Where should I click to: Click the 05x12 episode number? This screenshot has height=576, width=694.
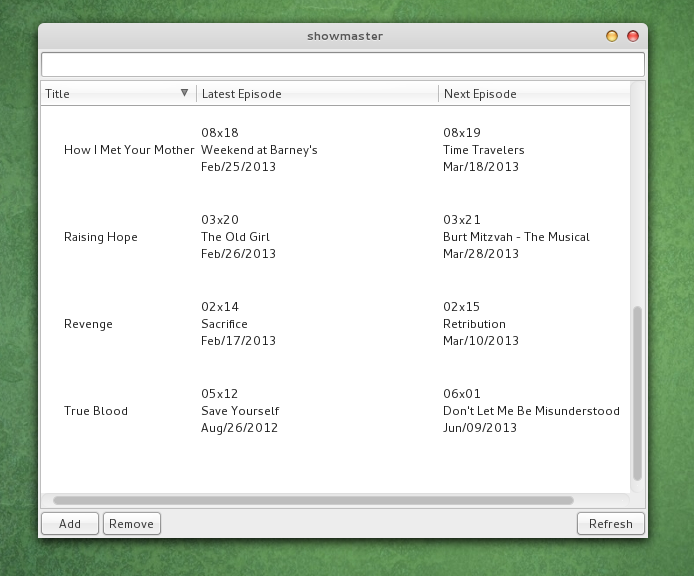point(220,394)
